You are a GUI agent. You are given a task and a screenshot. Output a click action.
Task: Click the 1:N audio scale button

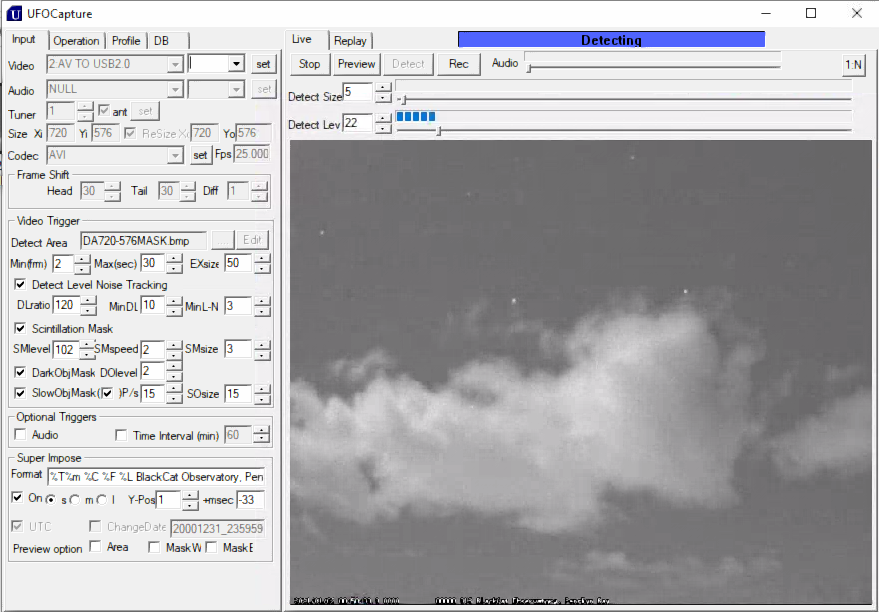click(854, 63)
